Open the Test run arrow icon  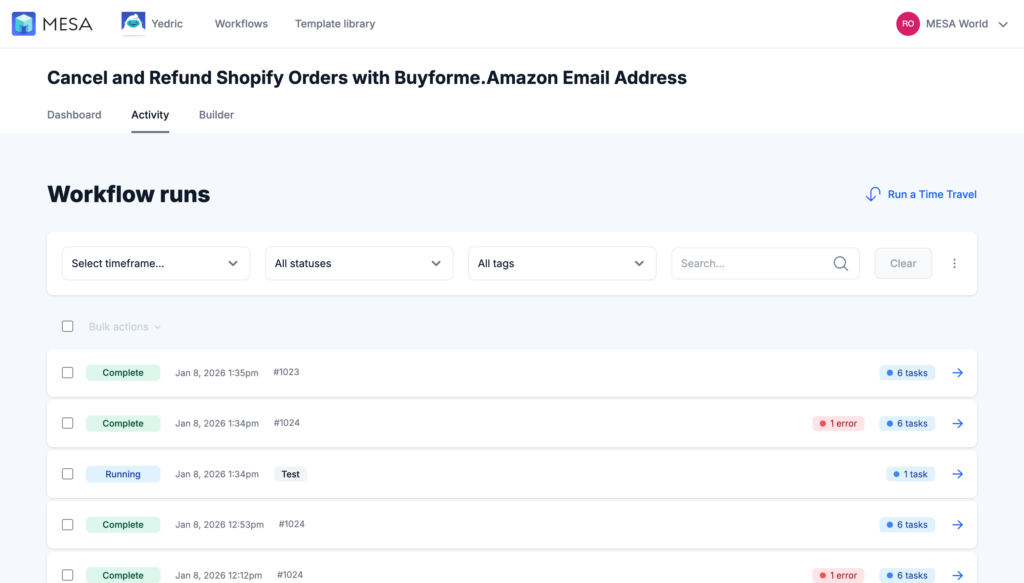click(957, 474)
